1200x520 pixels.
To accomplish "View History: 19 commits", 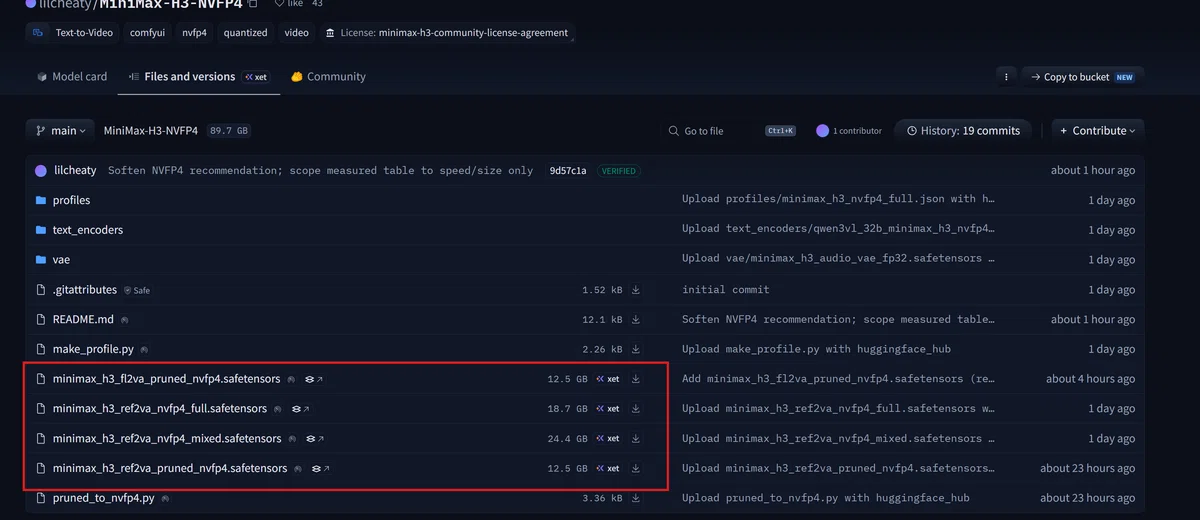I will (963, 131).
